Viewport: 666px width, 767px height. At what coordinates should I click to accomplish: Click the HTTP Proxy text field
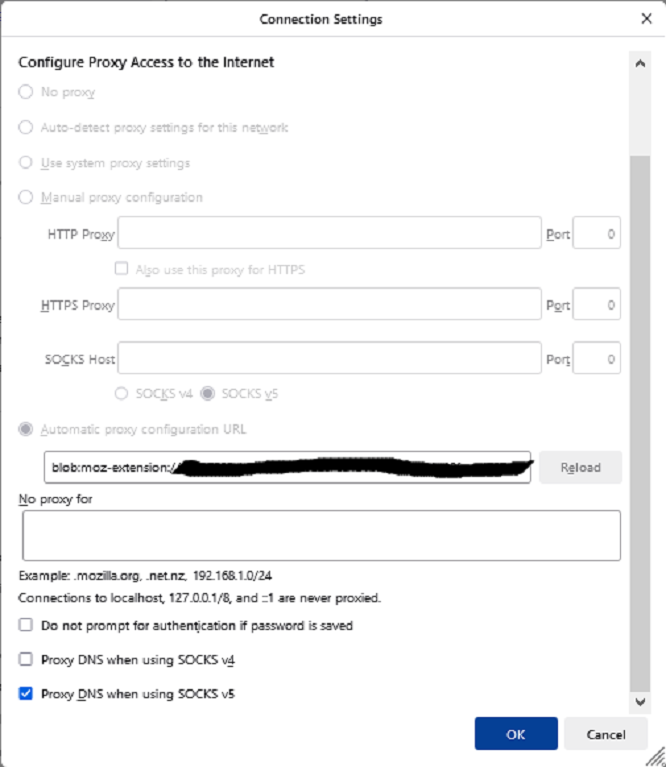tap(329, 235)
